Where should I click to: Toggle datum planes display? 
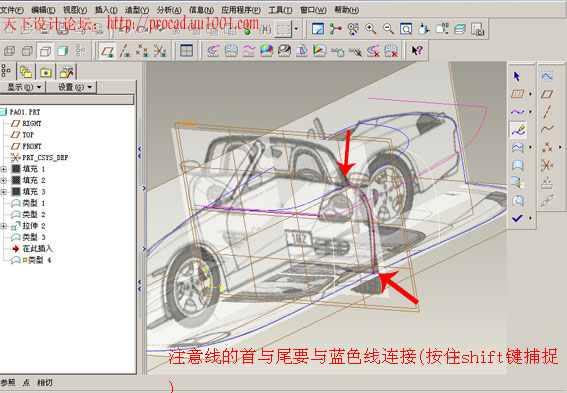(107, 51)
